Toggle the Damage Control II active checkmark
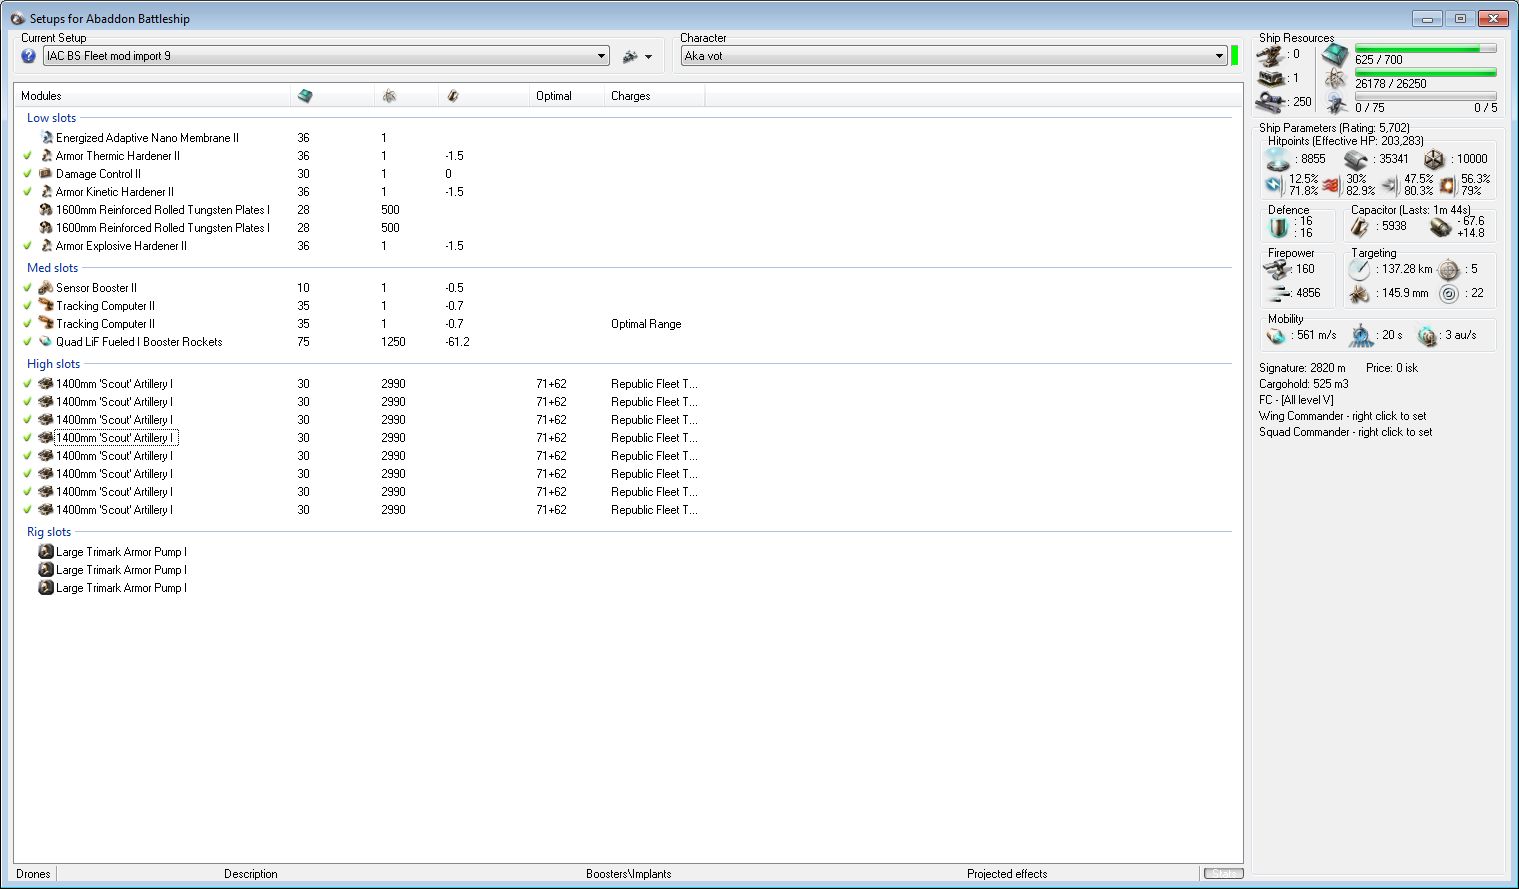The image size is (1519, 889). (28, 174)
